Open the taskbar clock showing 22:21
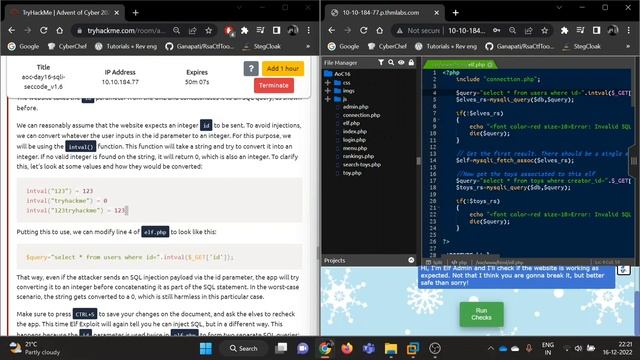This screenshot has width=640, height=360. tap(617, 348)
